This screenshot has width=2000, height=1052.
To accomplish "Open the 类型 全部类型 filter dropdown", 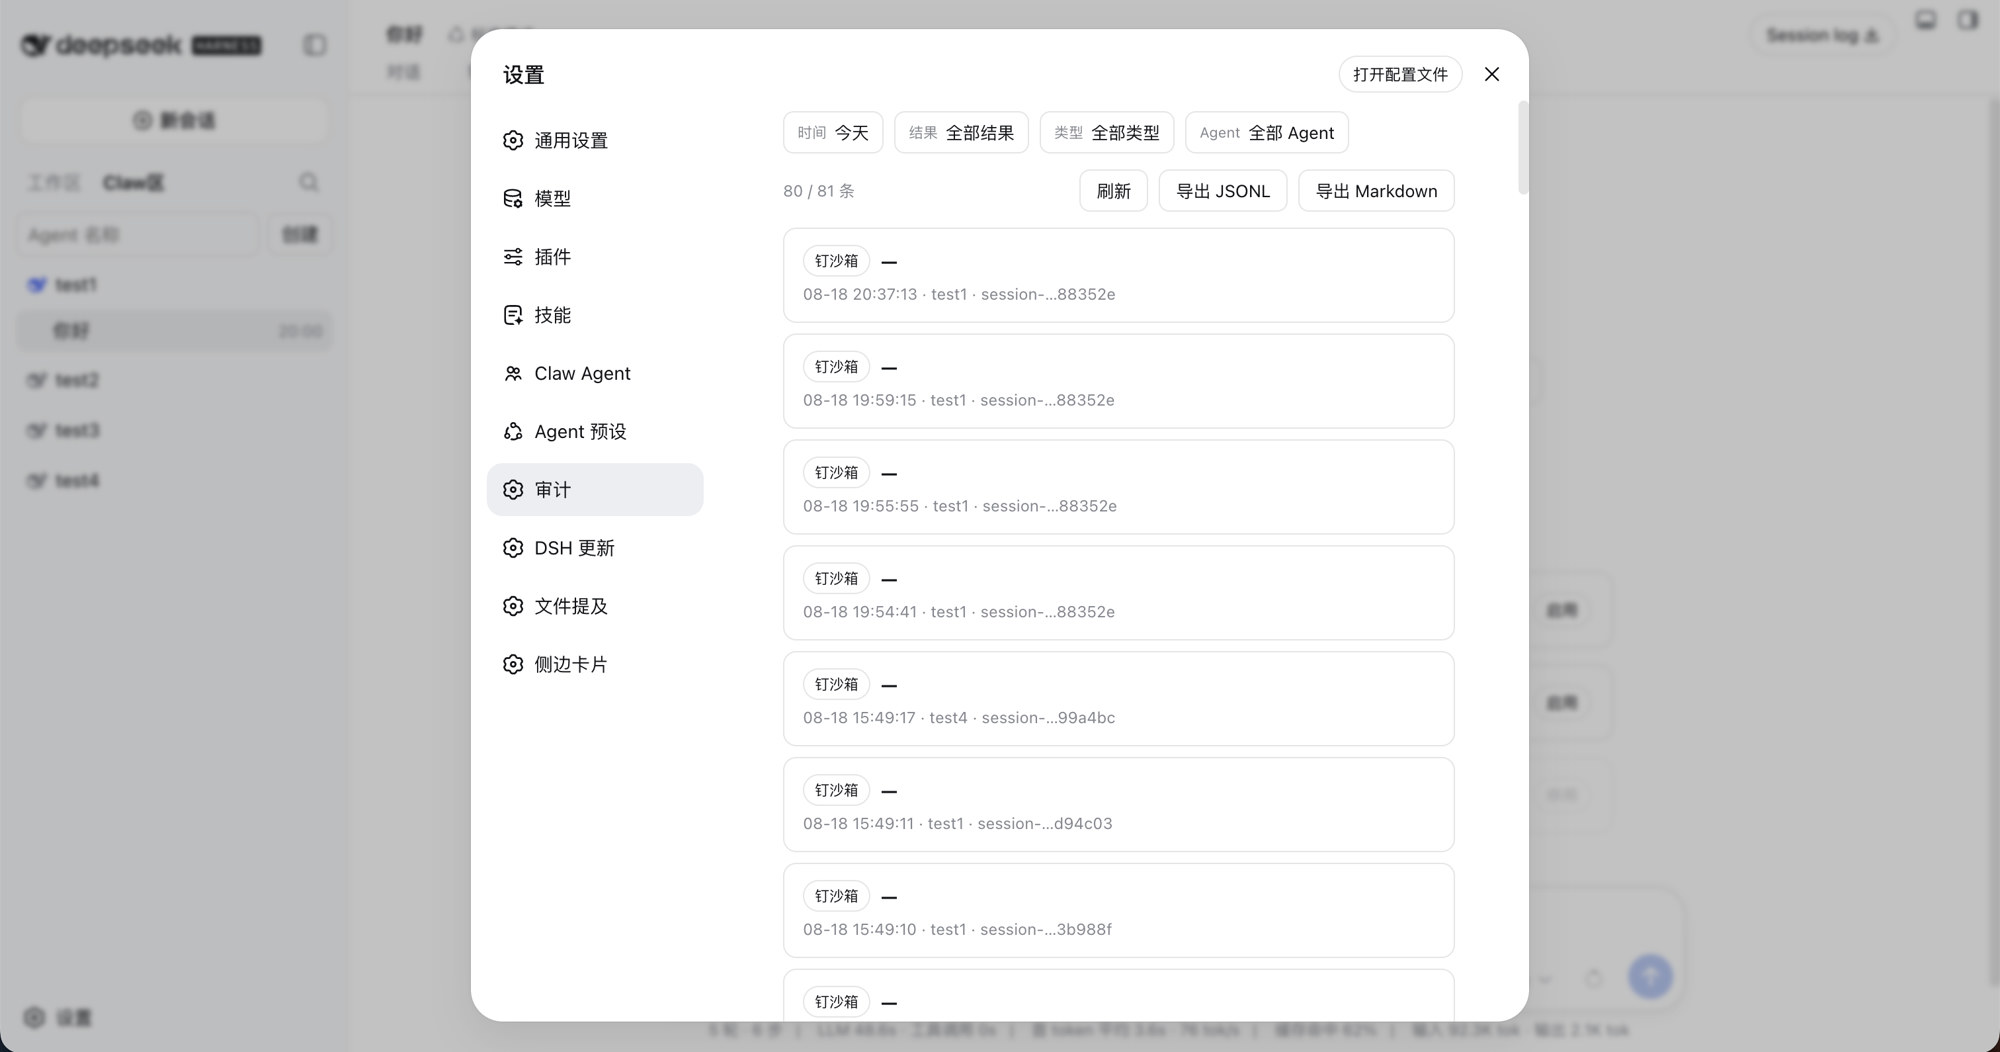I will [1107, 132].
